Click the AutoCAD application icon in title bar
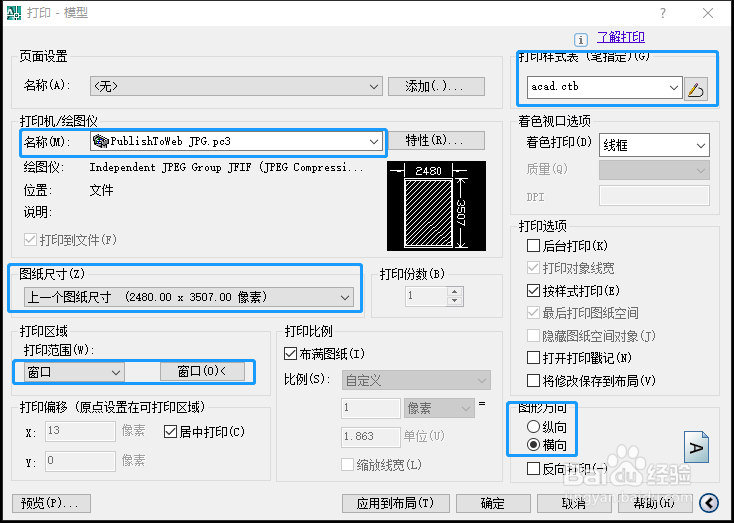 click(x=14, y=13)
